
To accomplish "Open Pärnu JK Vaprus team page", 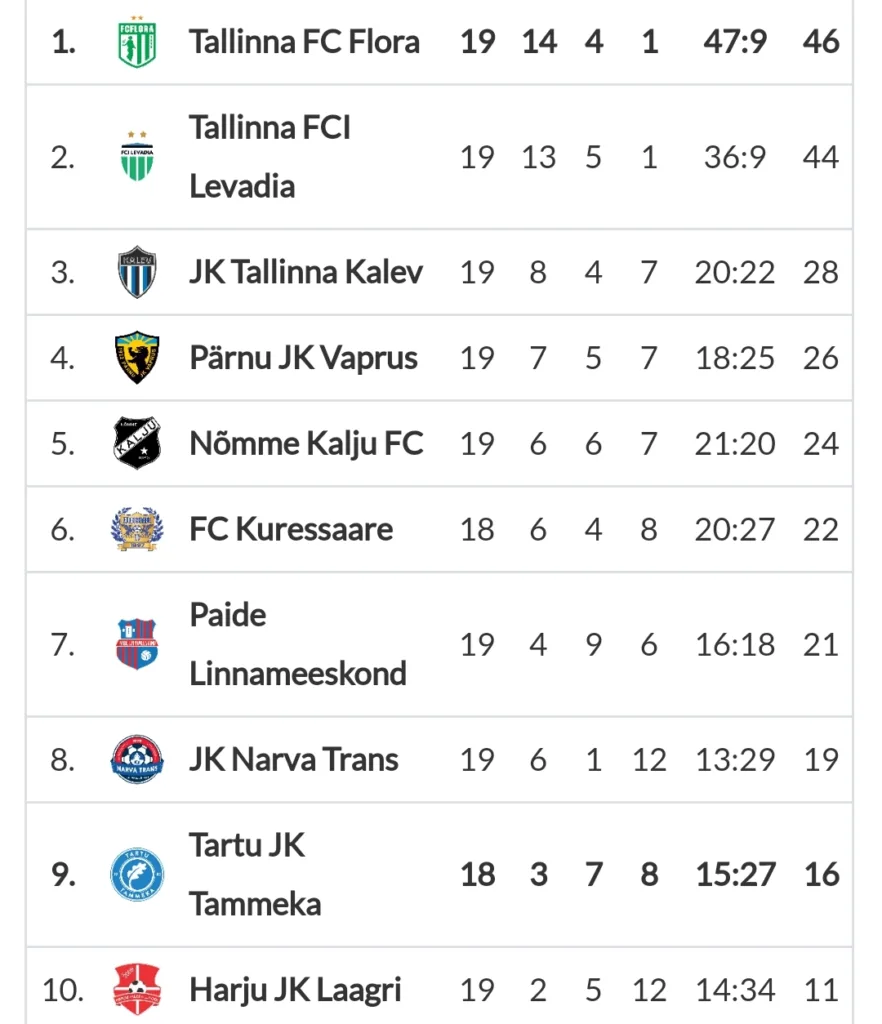I will coord(304,358).
